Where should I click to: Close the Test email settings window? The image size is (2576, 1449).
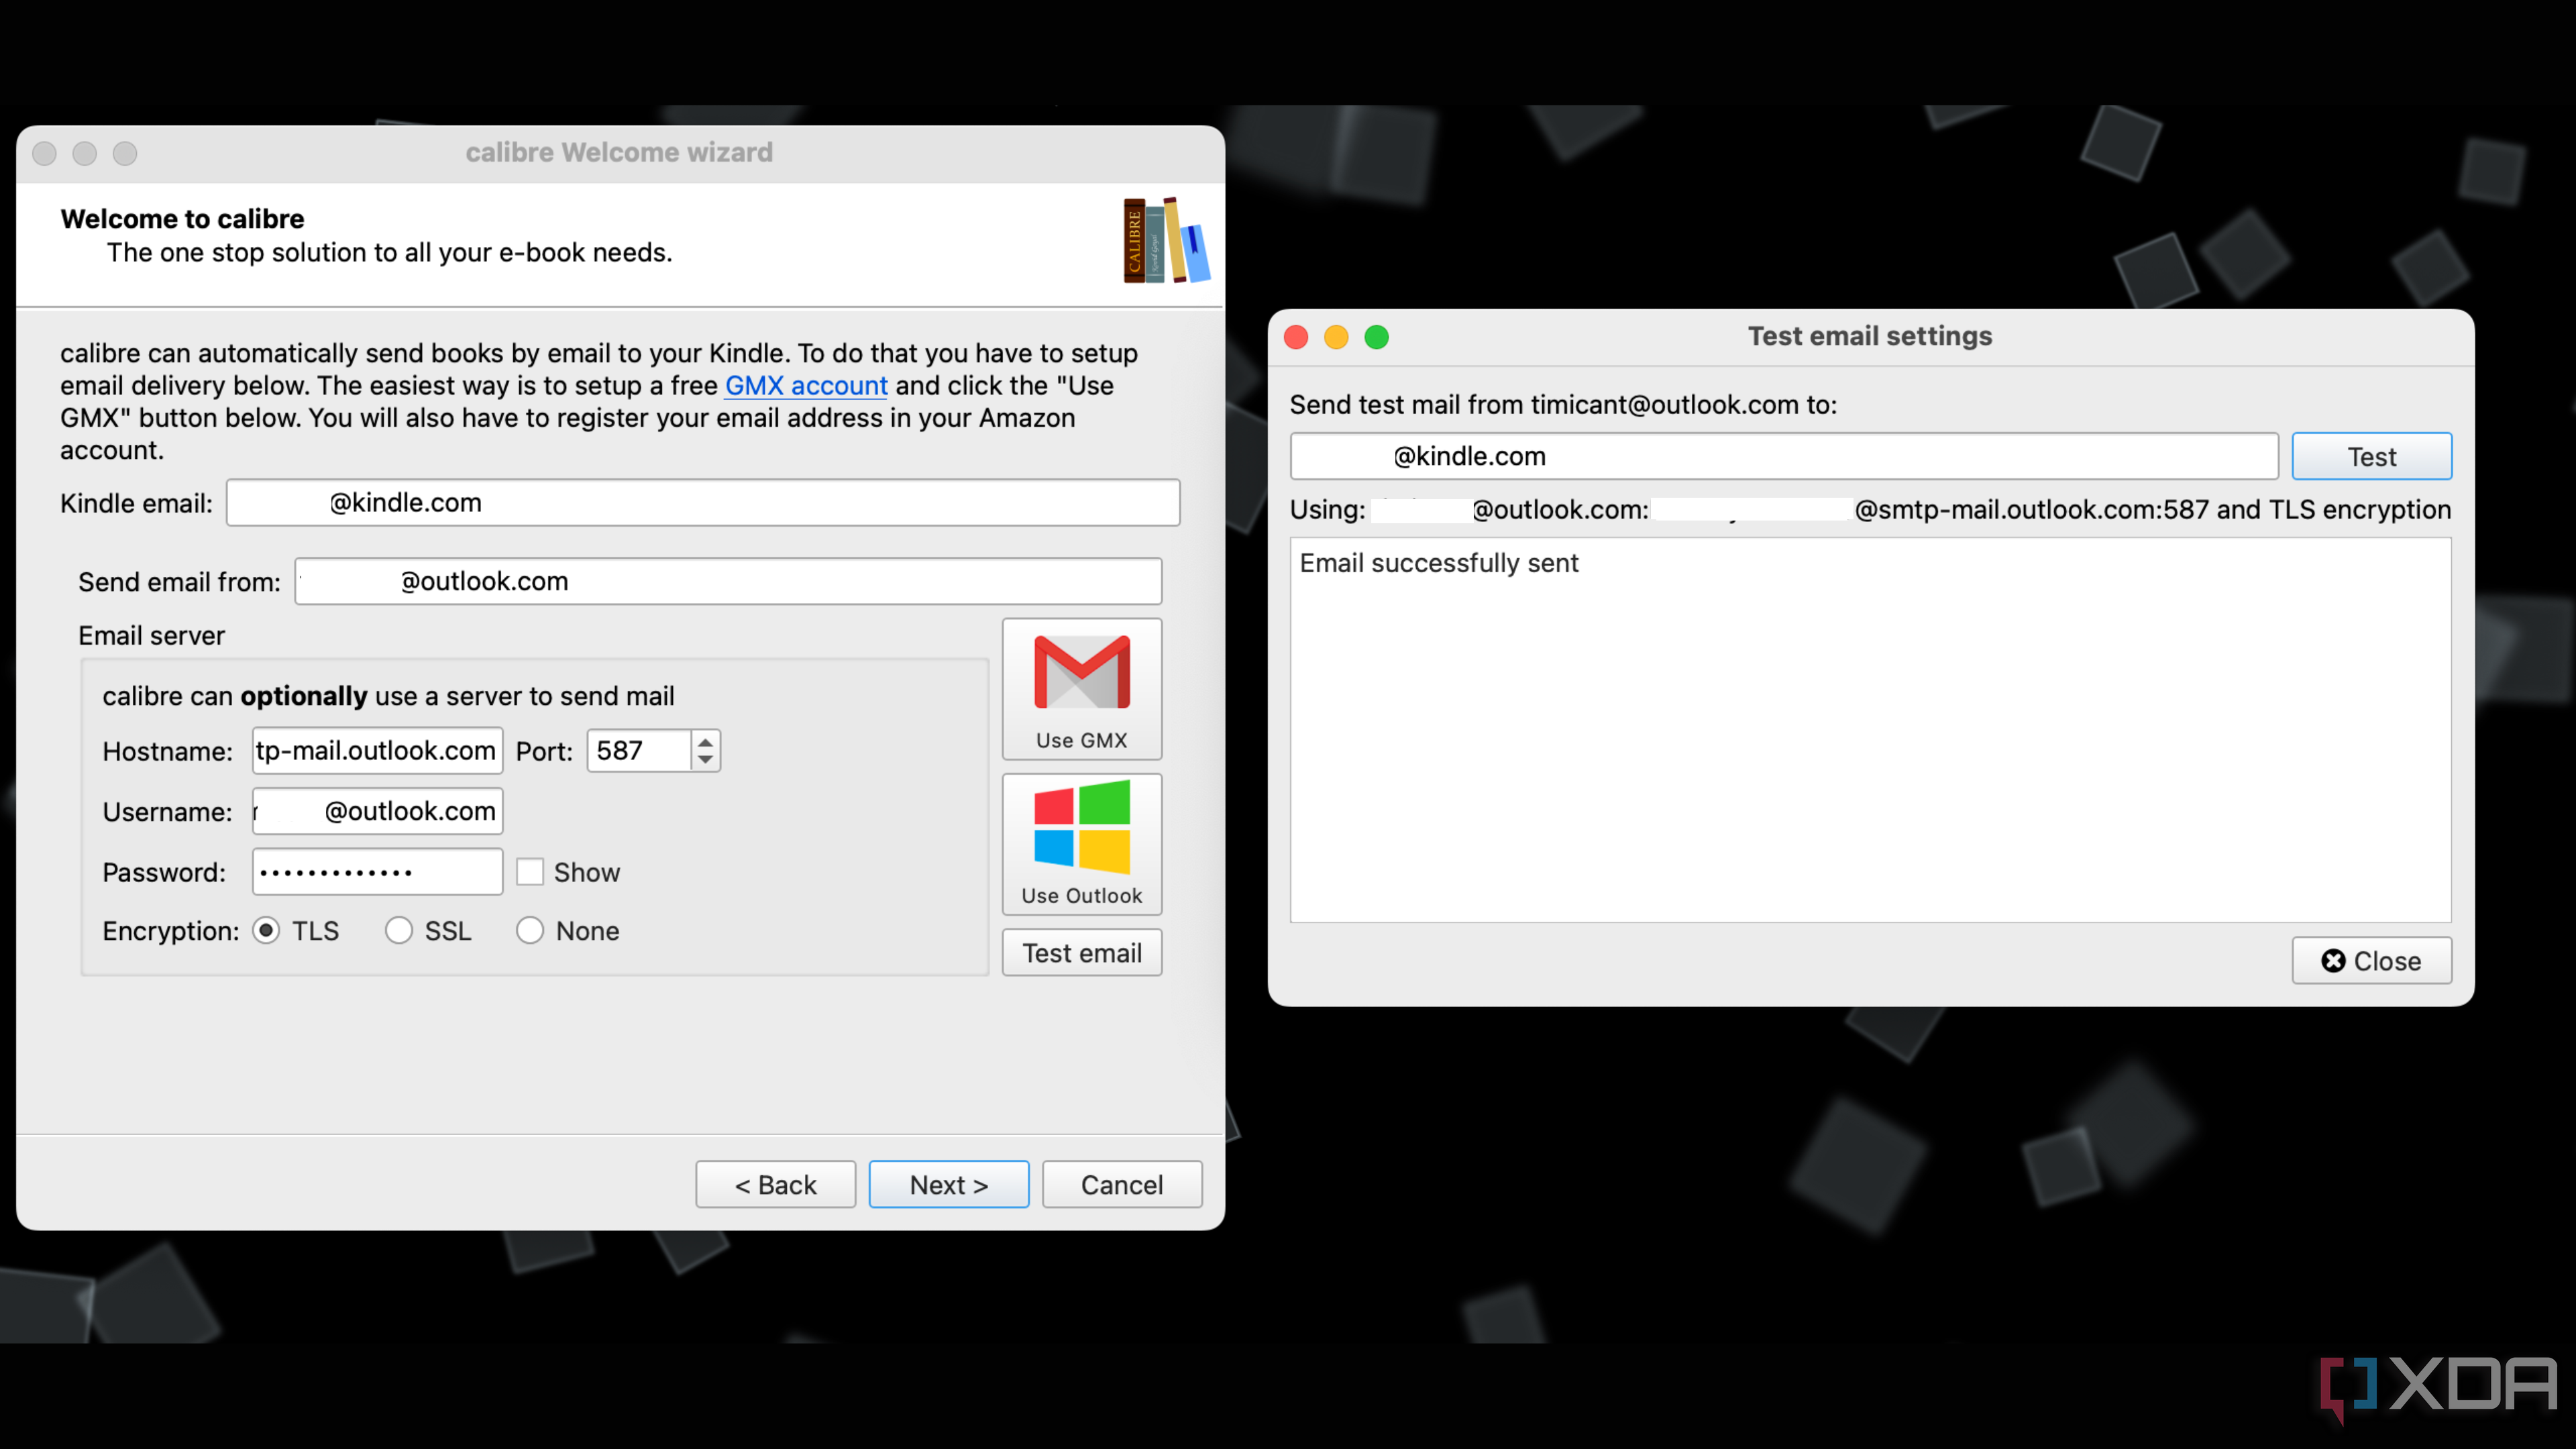tap(1296, 337)
